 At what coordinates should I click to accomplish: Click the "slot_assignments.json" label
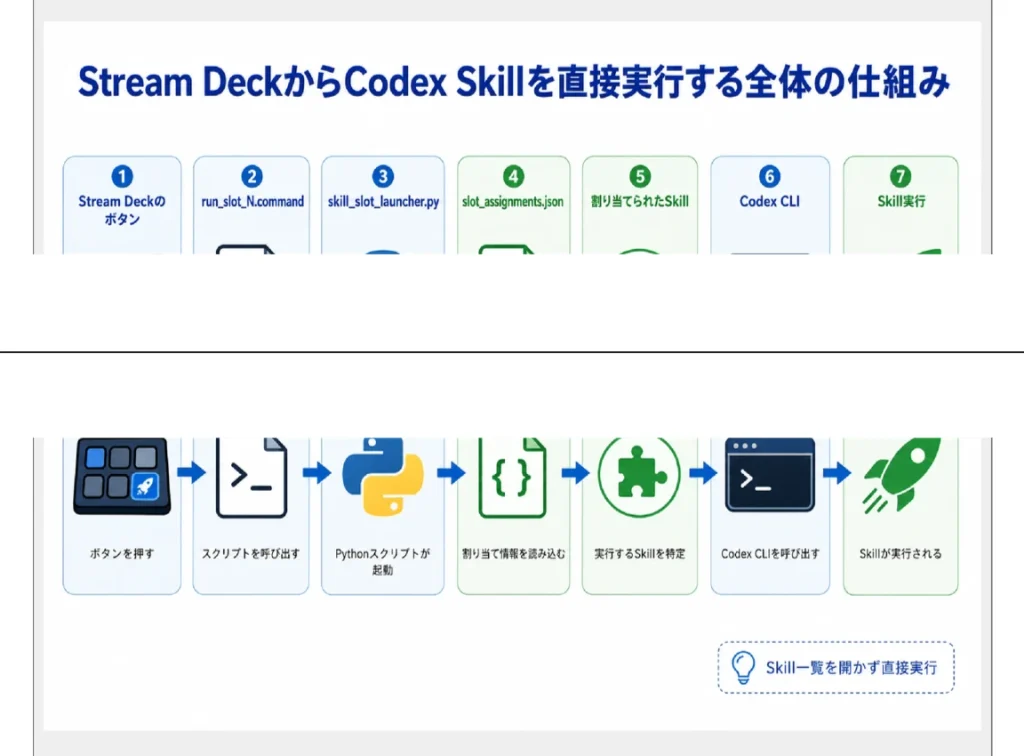(x=513, y=202)
